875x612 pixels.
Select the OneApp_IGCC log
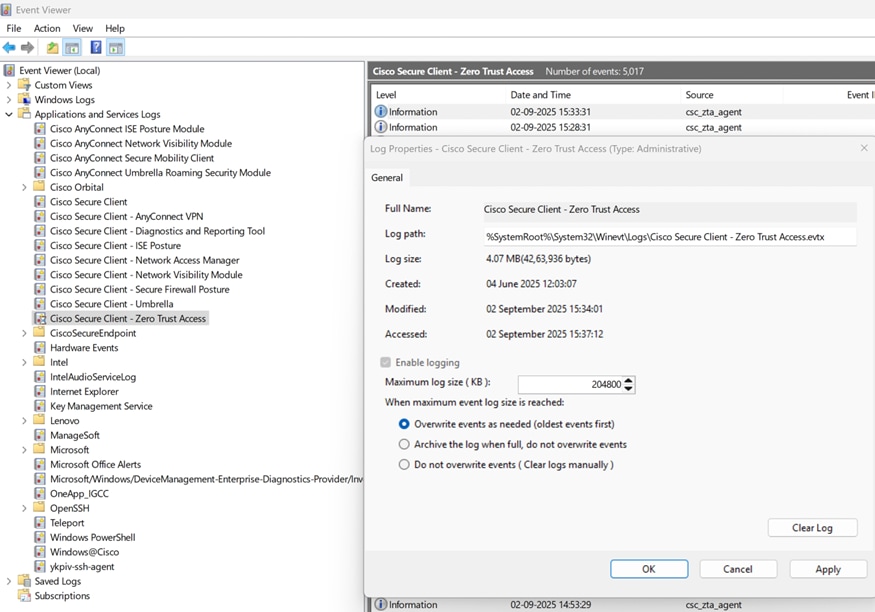tap(79, 494)
